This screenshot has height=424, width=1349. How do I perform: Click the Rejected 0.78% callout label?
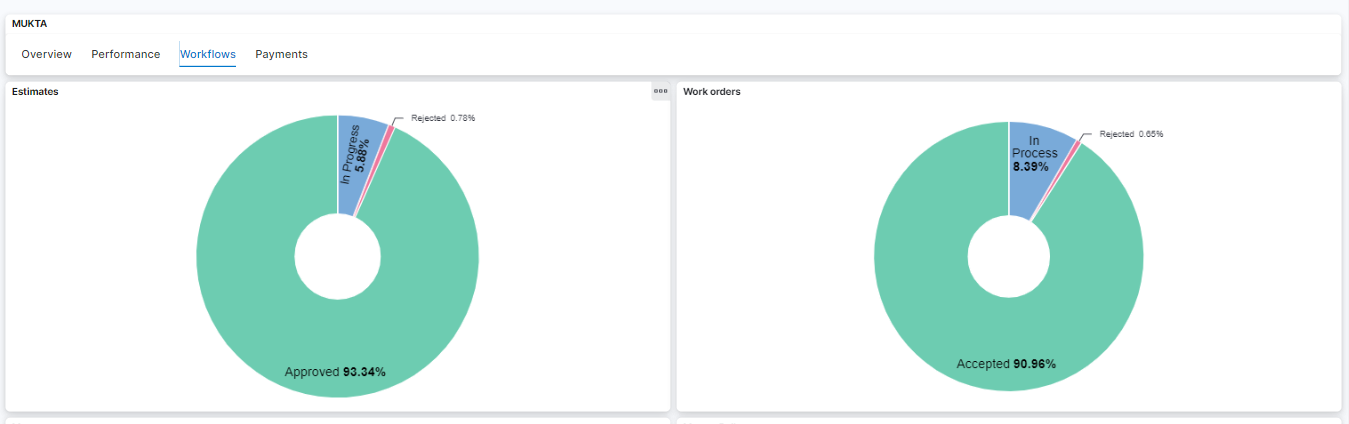point(443,118)
